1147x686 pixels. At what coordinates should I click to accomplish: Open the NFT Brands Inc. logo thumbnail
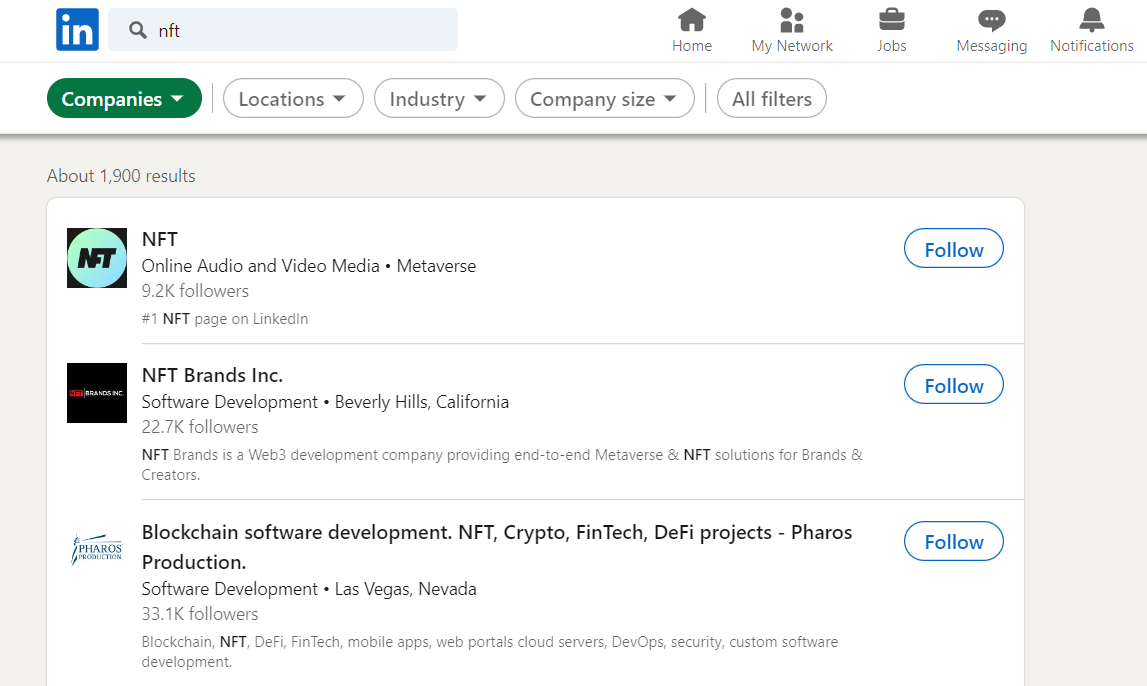pyautogui.click(x=96, y=393)
